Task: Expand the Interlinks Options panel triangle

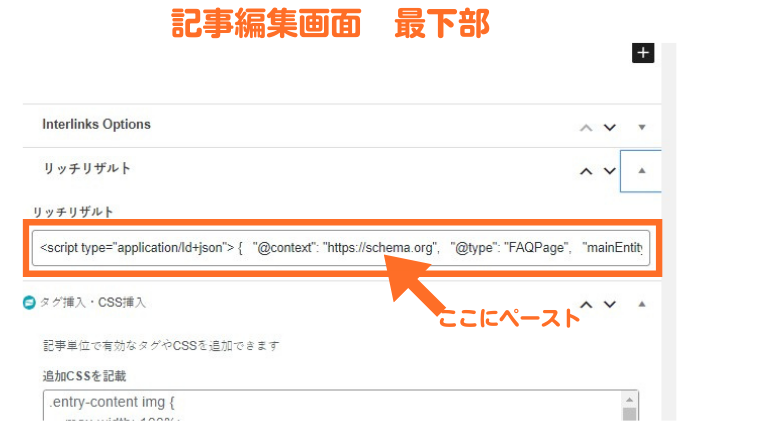Action: pos(642,127)
